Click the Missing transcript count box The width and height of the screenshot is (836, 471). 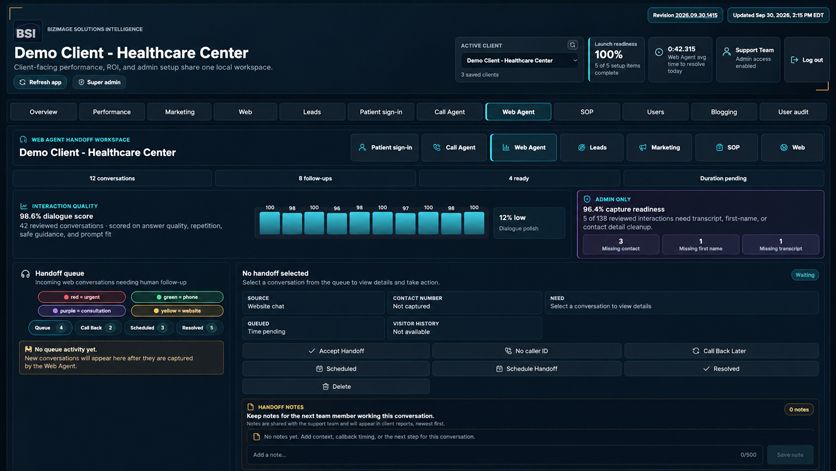tap(781, 244)
